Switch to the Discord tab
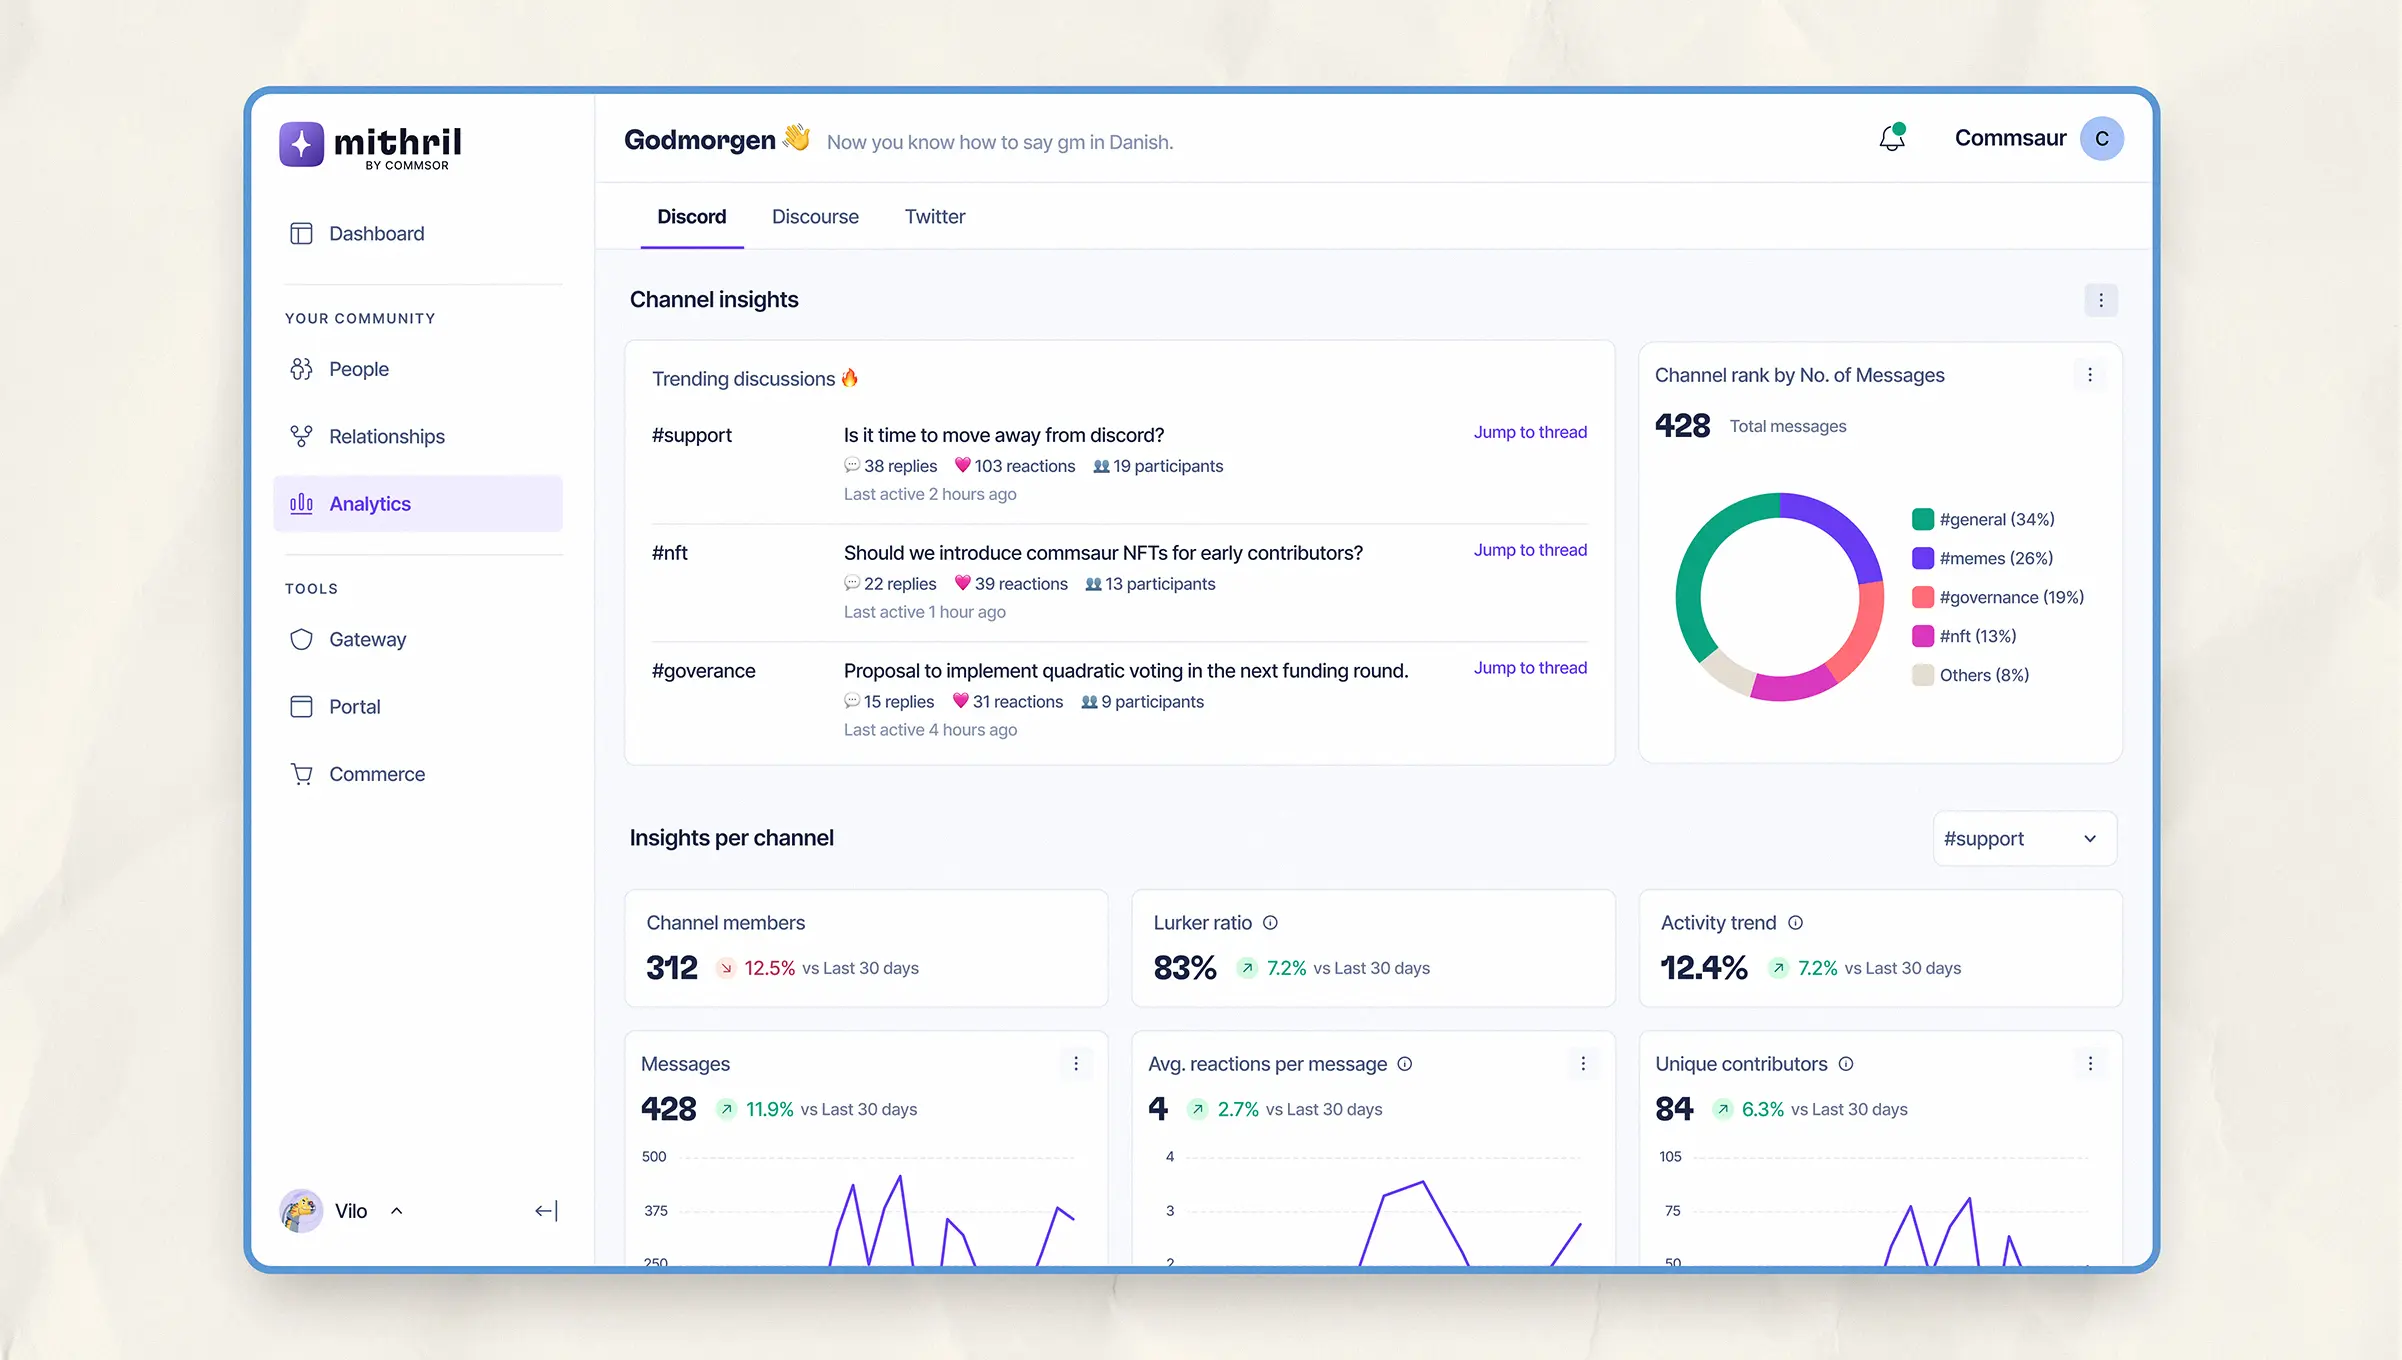The height and width of the screenshot is (1360, 2402). coord(692,217)
